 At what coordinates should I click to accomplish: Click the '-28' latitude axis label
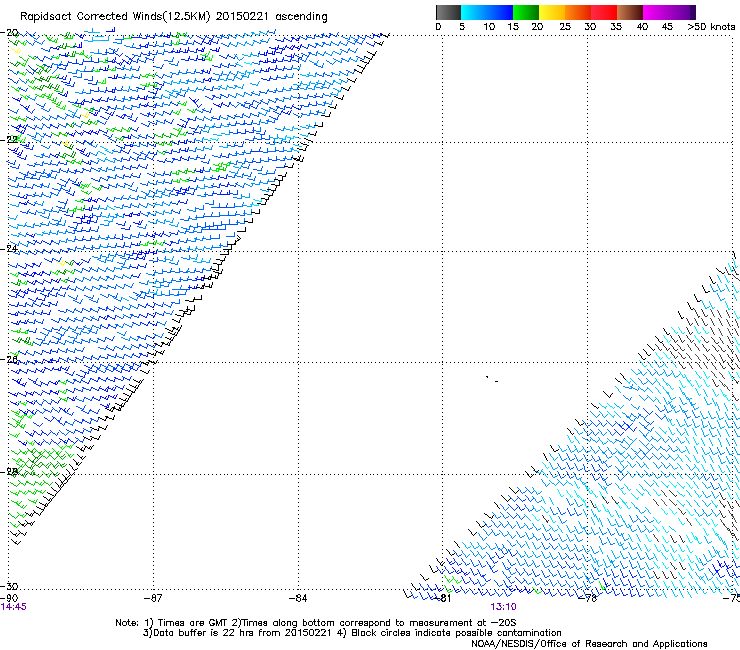(x=9, y=471)
